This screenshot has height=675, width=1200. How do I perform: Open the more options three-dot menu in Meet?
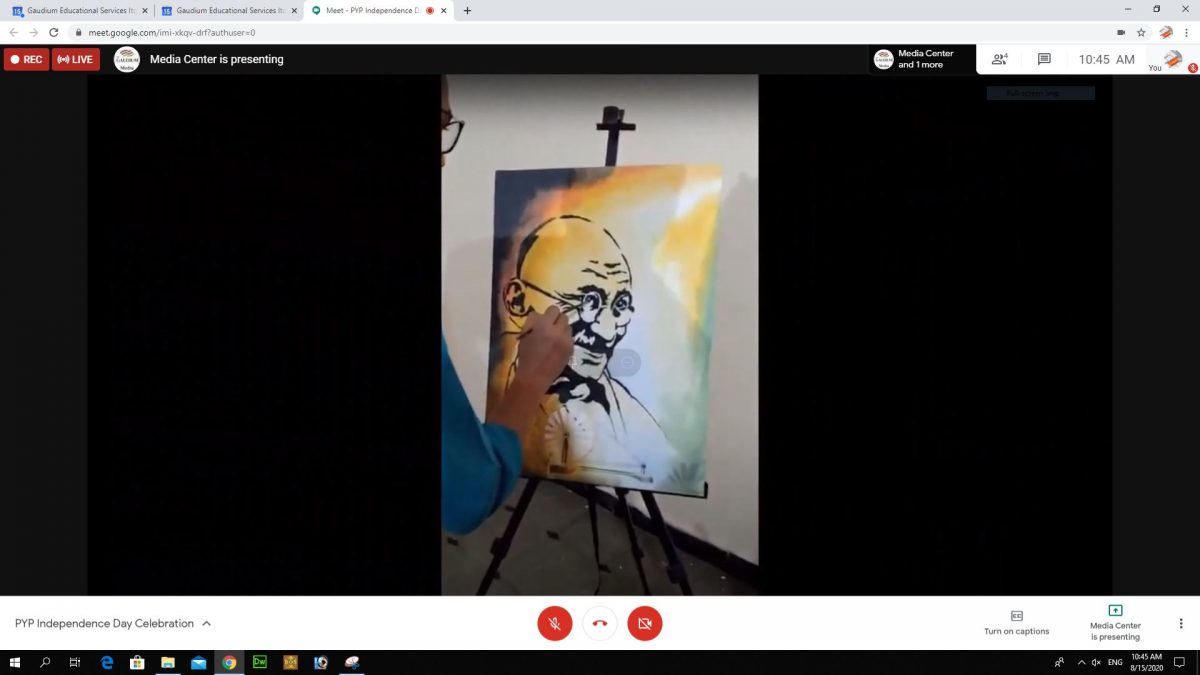tap(1181, 623)
